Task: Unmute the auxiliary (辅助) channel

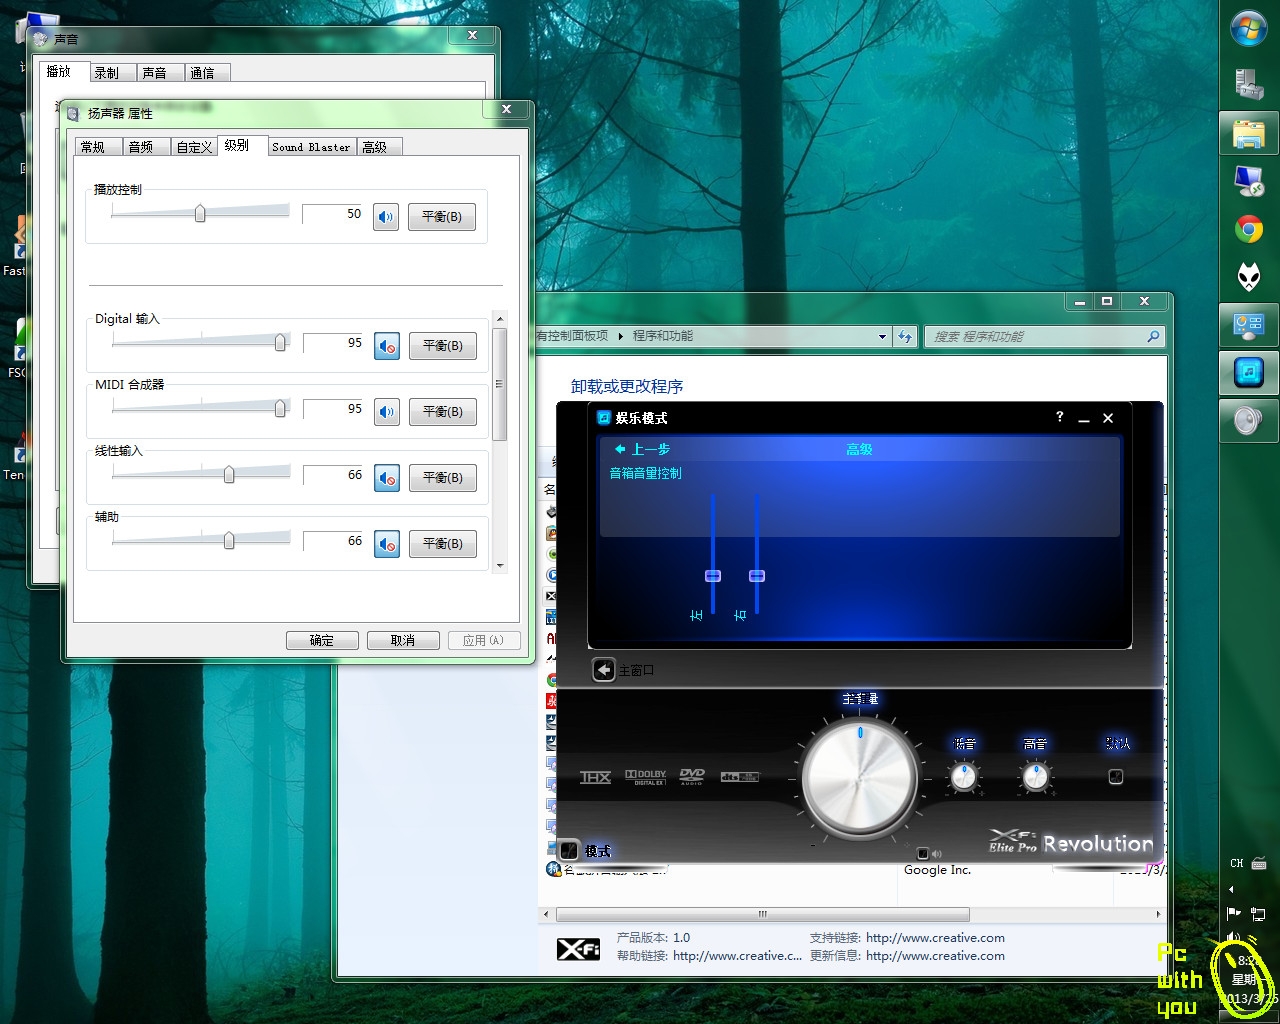Action: click(x=387, y=544)
